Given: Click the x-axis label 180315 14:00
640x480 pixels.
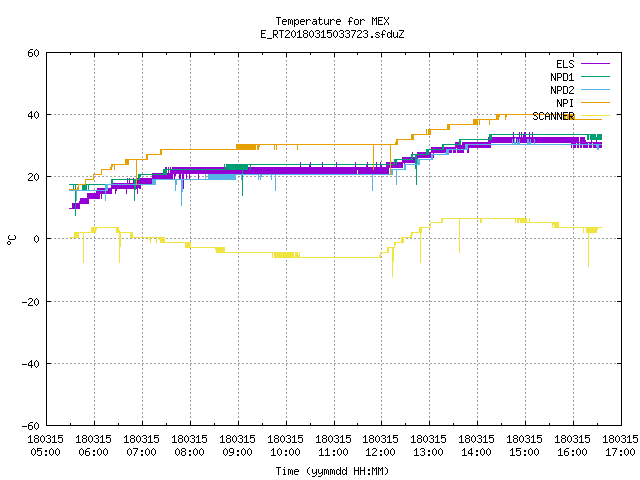Looking at the screenshot, I should tap(476, 446).
